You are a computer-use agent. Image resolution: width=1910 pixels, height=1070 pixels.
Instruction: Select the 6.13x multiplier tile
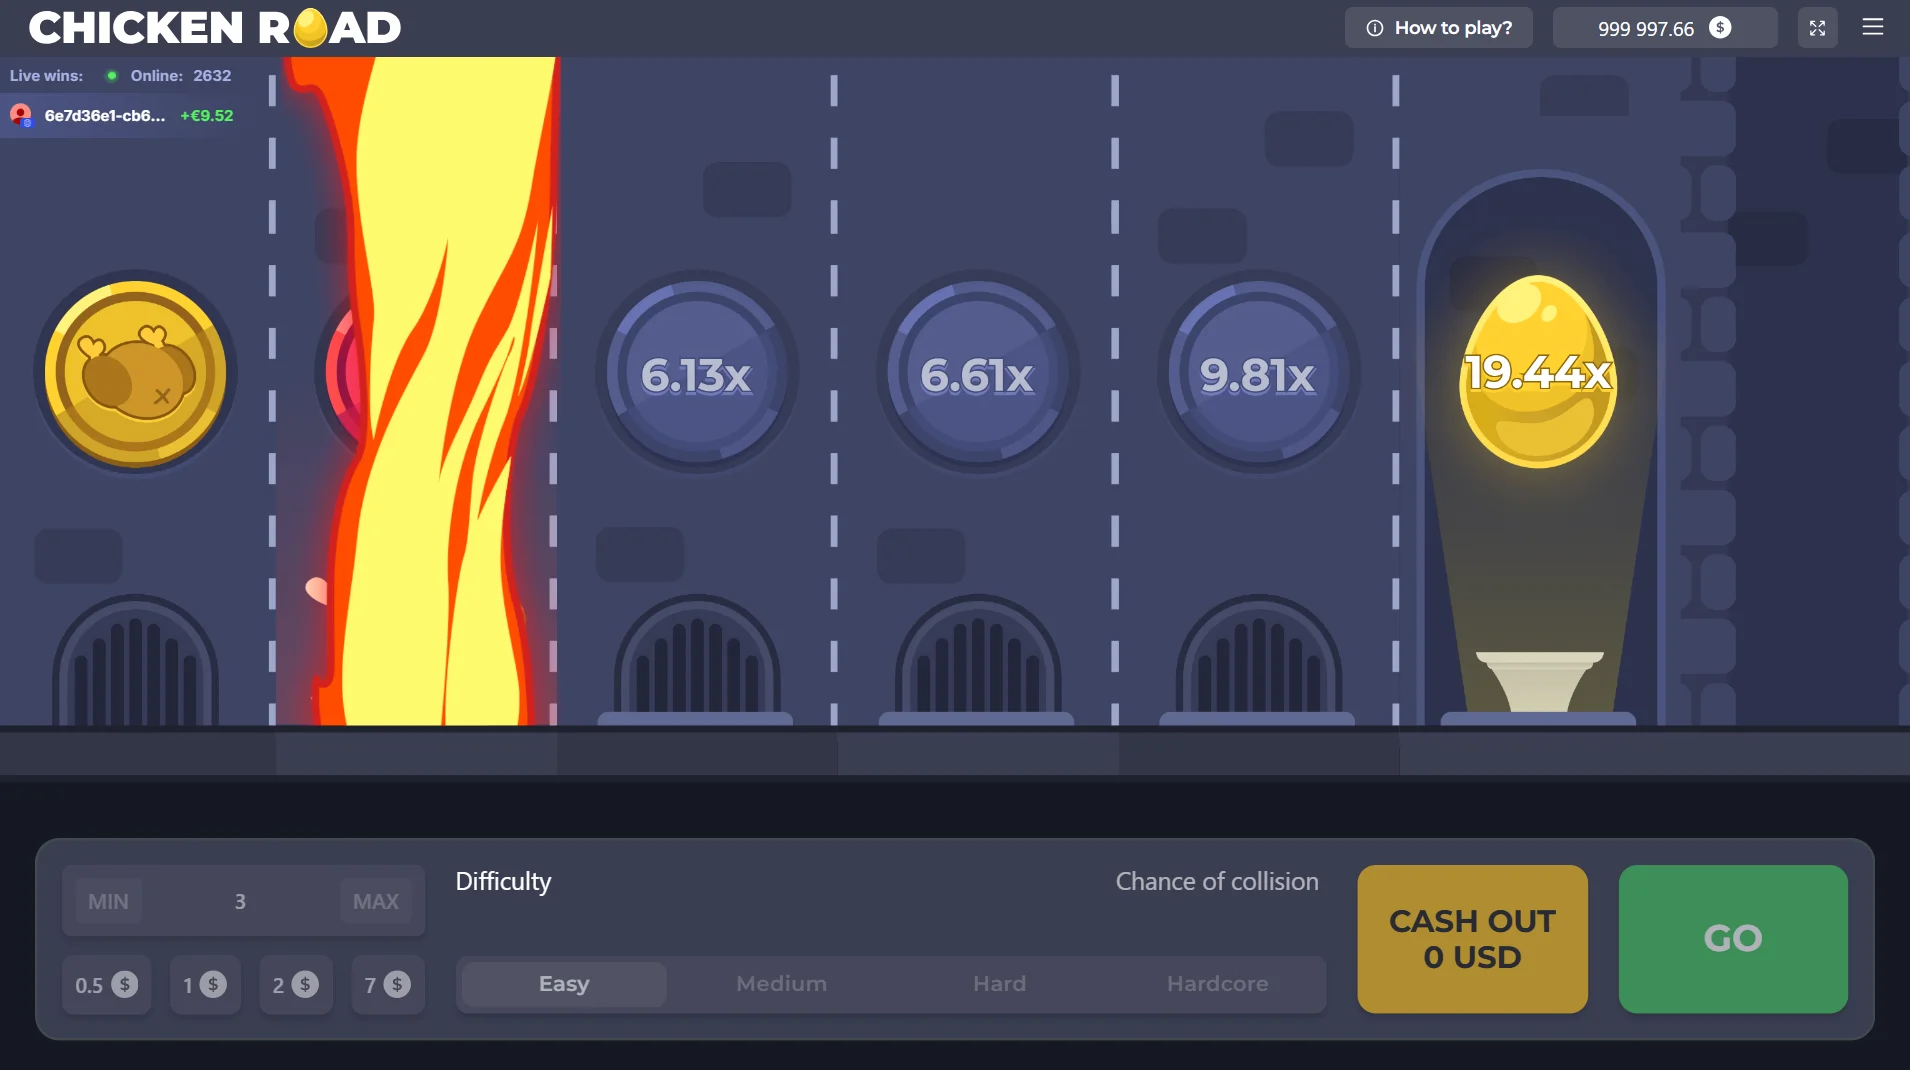click(x=697, y=373)
